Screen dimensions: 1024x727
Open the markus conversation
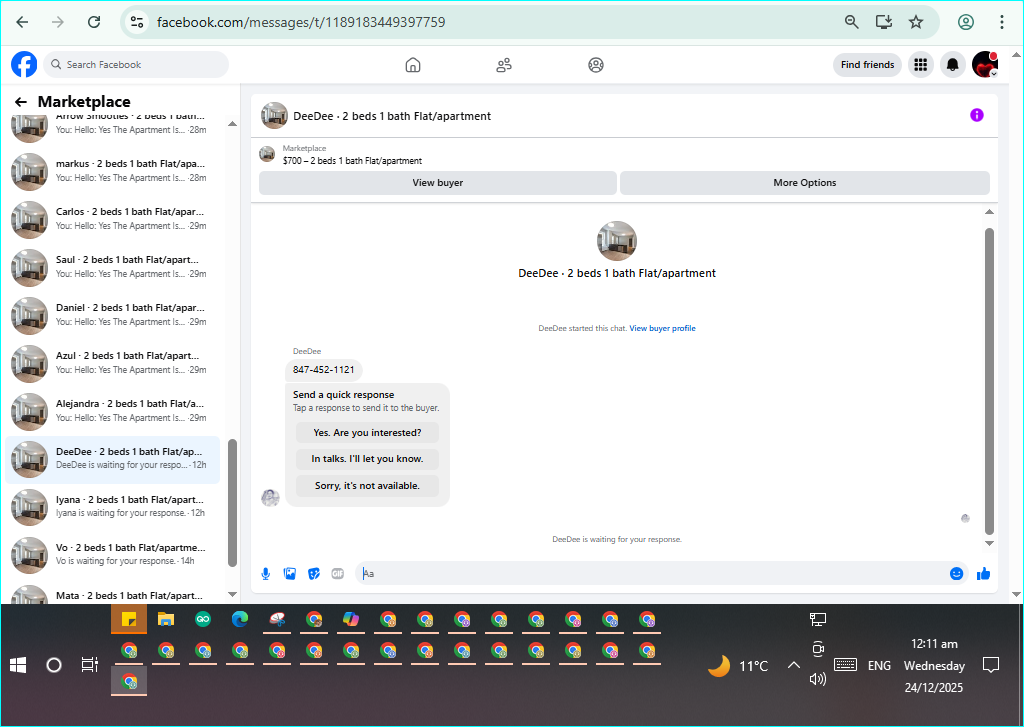(113, 171)
